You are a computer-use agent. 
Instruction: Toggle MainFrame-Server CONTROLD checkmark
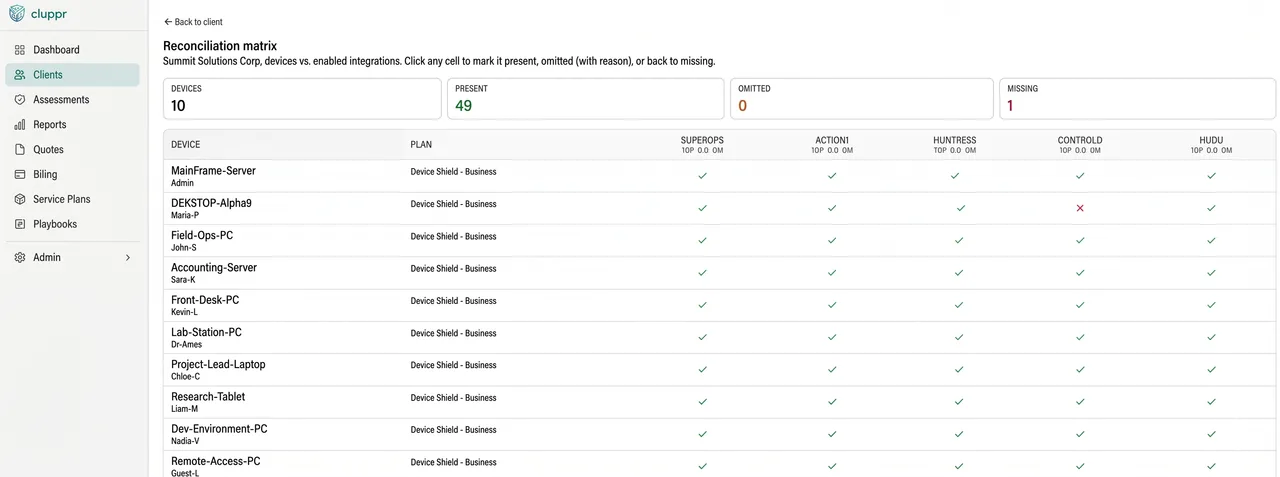(1080, 176)
